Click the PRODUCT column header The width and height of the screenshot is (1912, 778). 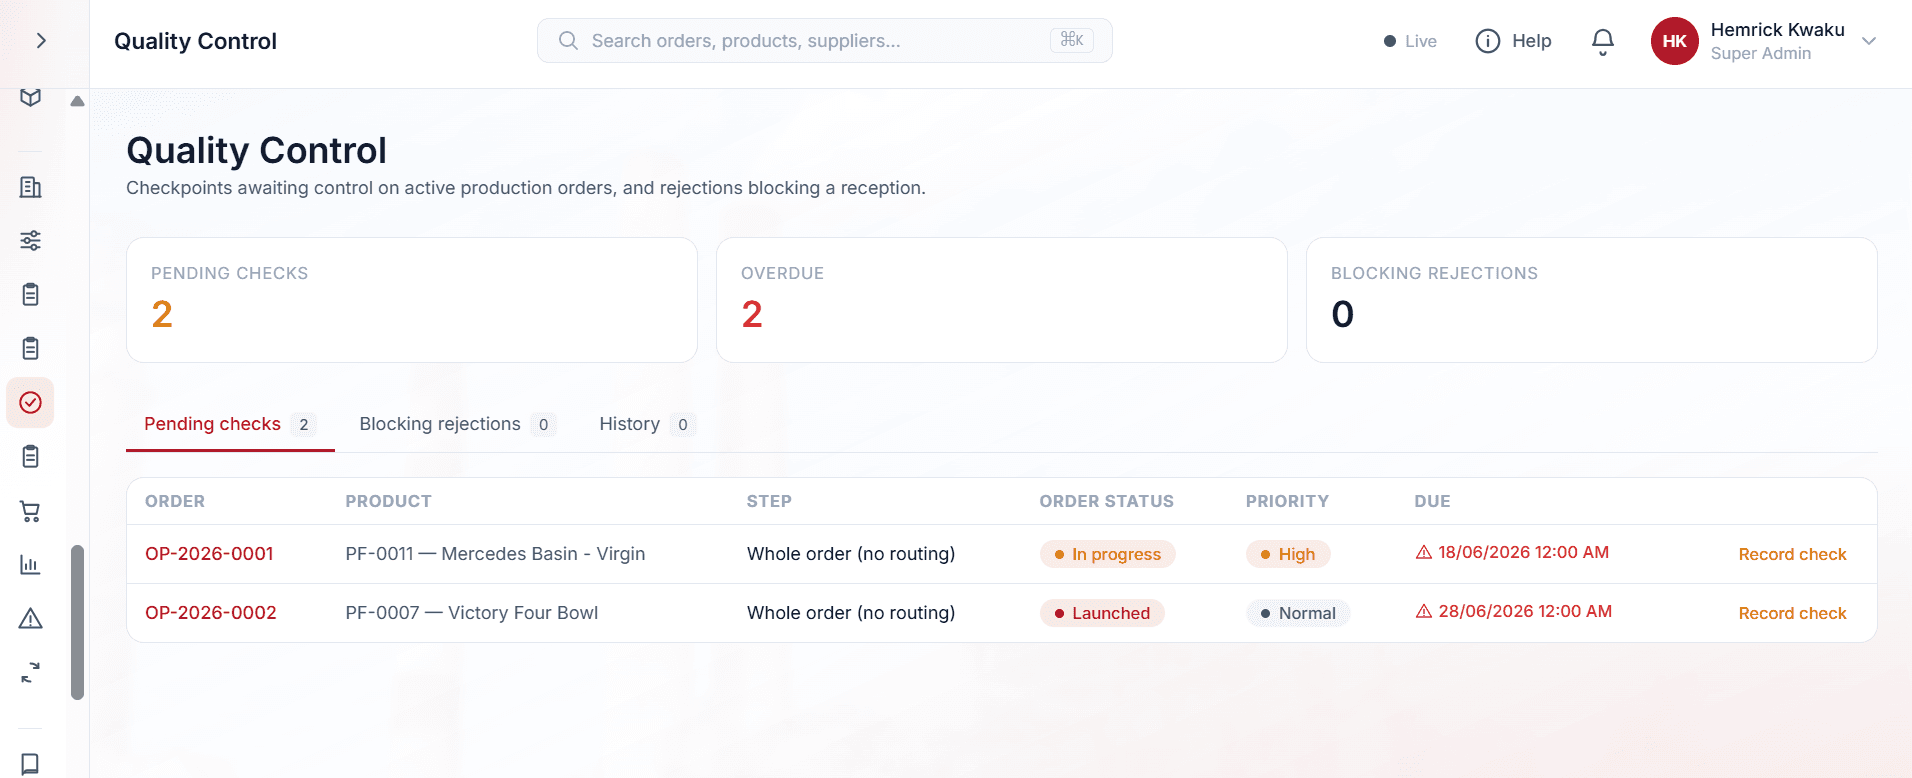click(x=388, y=501)
